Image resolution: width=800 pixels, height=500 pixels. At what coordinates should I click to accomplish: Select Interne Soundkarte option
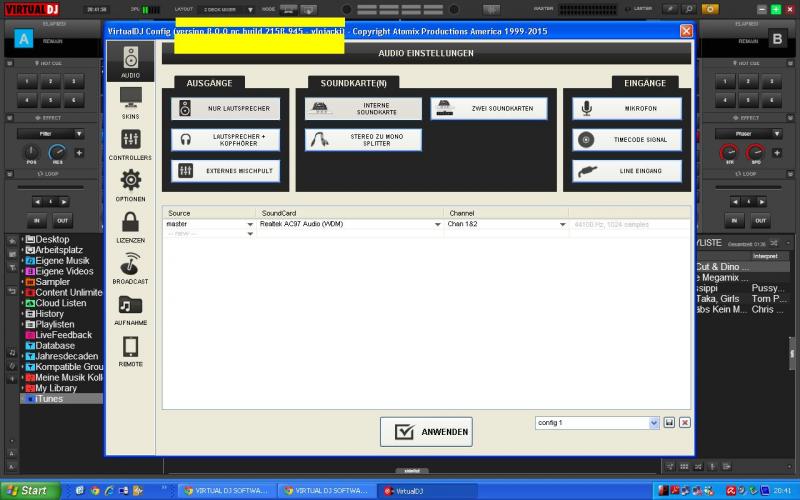click(x=363, y=109)
